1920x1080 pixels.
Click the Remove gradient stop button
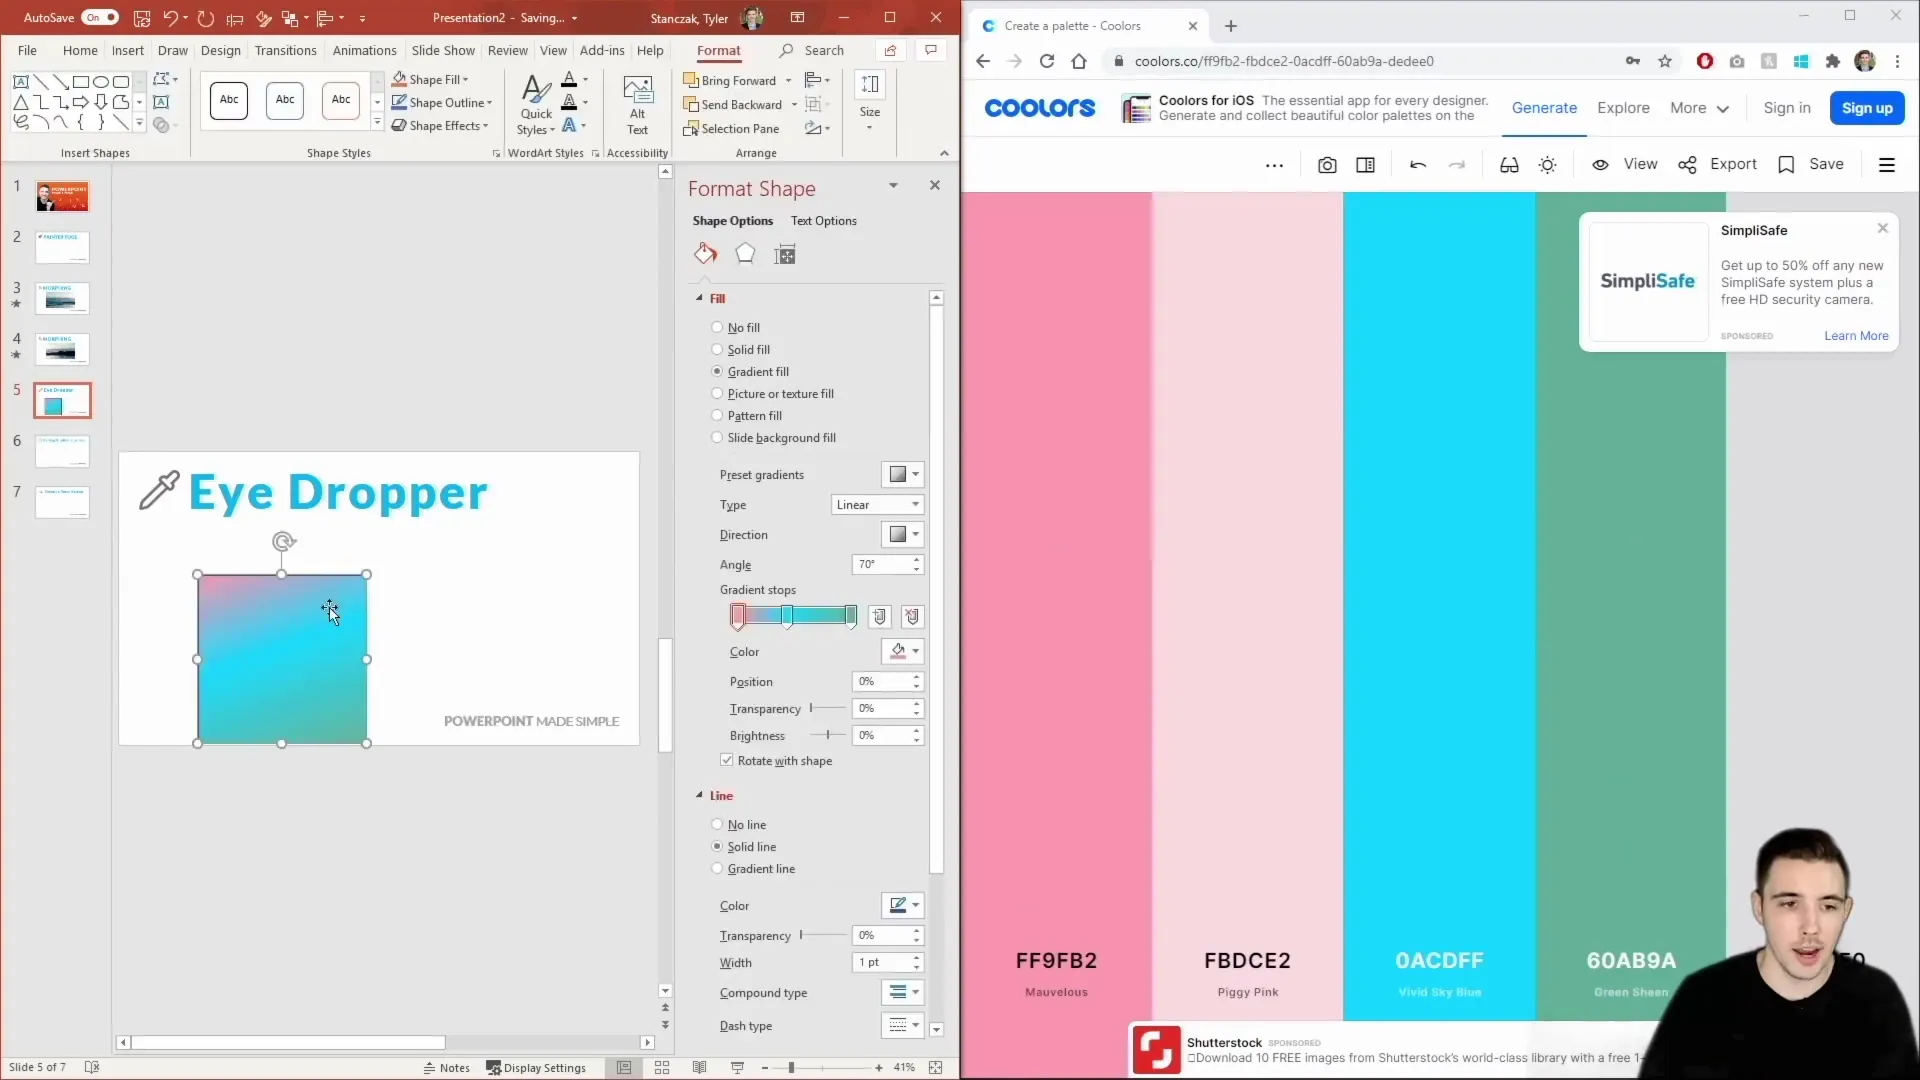pyautogui.click(x=912, y=617)
